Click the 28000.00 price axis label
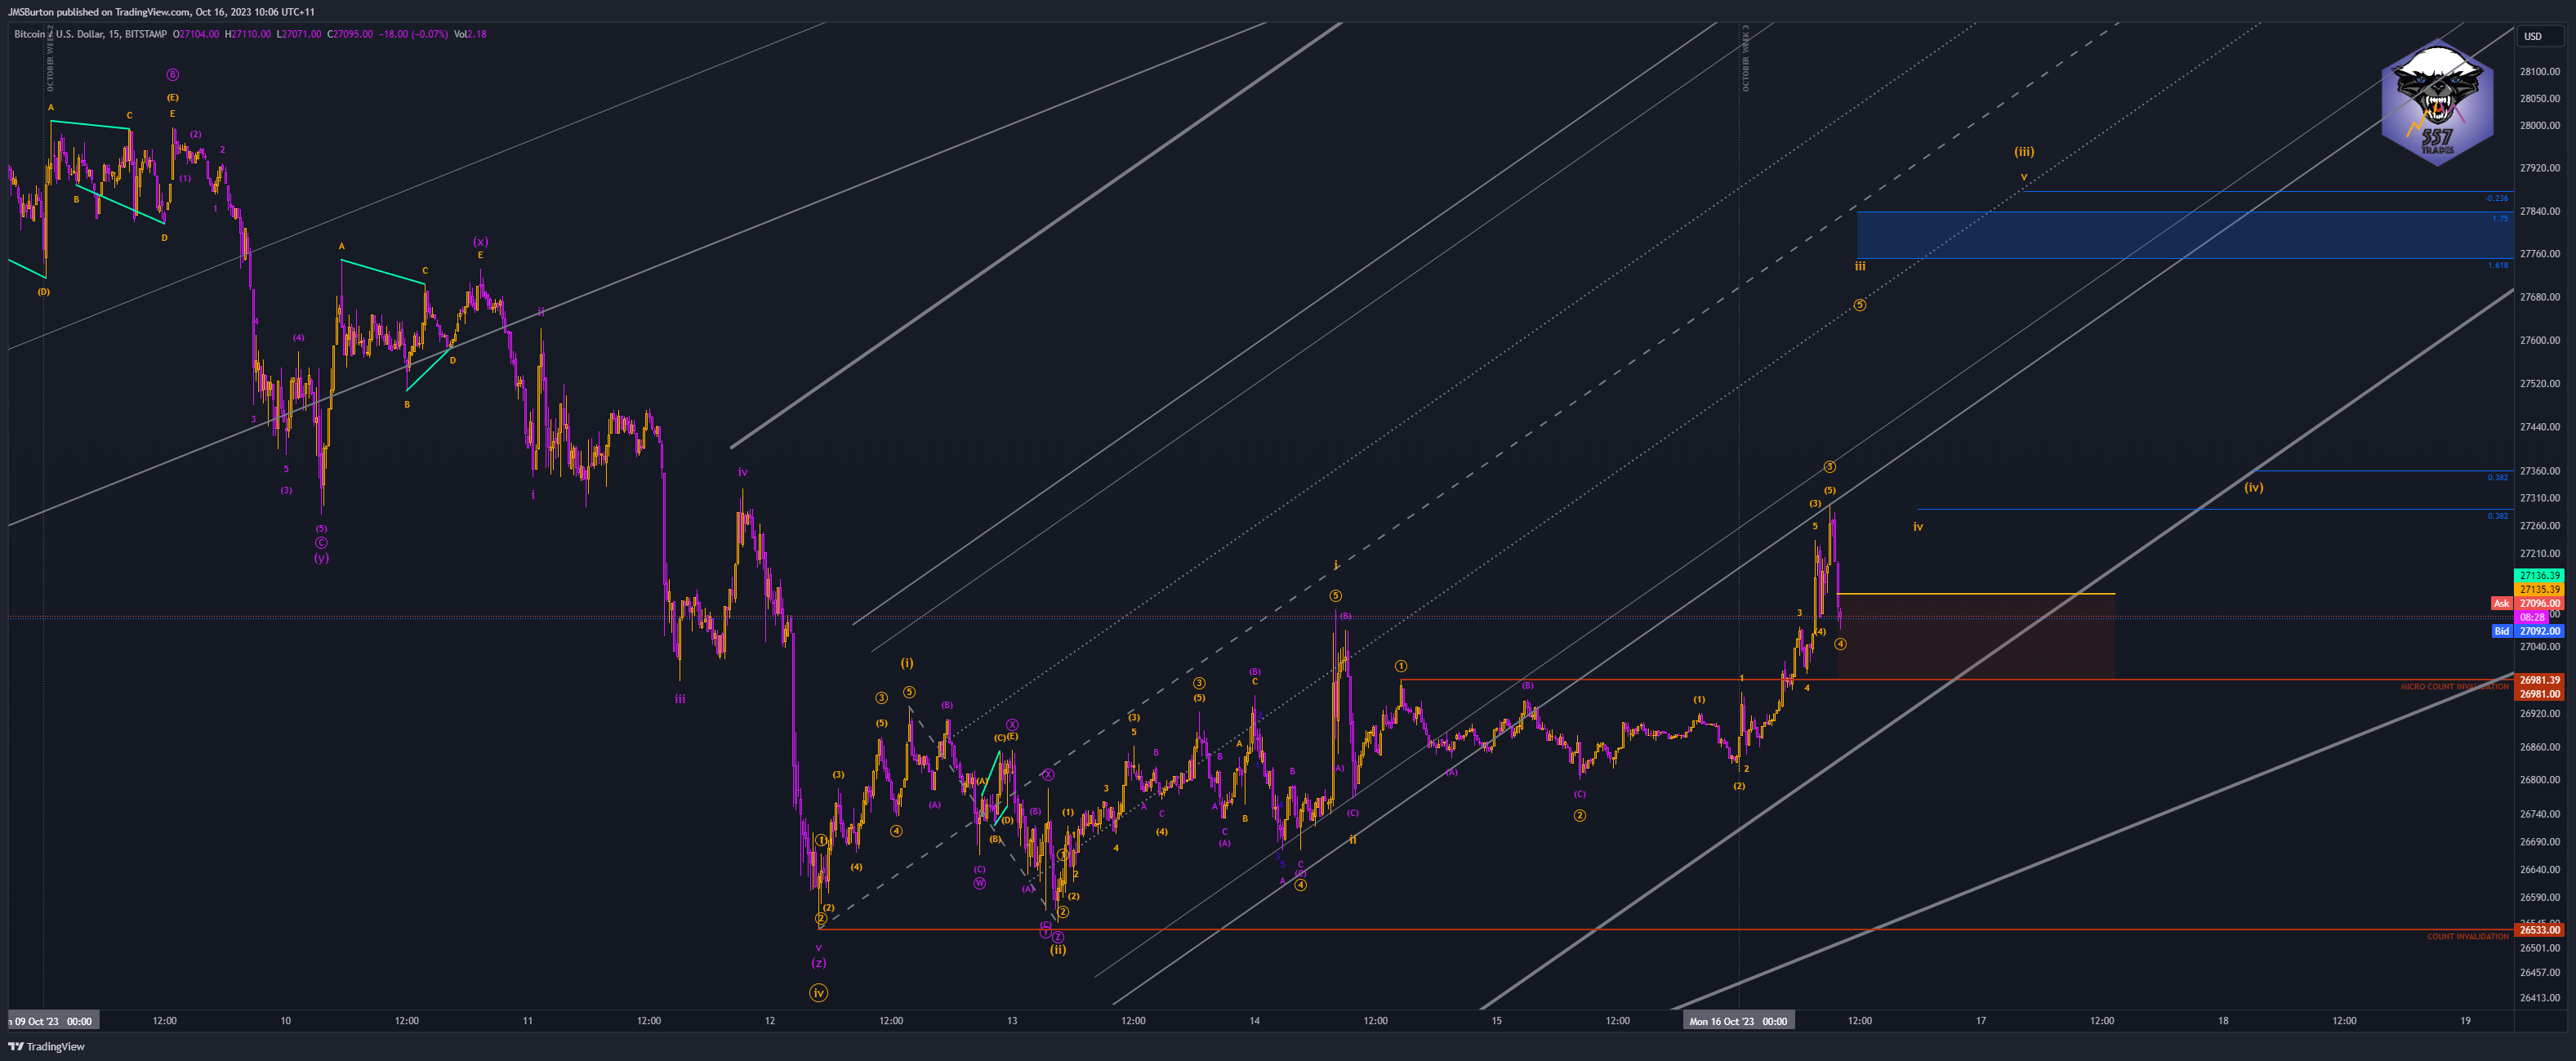 2540,126
